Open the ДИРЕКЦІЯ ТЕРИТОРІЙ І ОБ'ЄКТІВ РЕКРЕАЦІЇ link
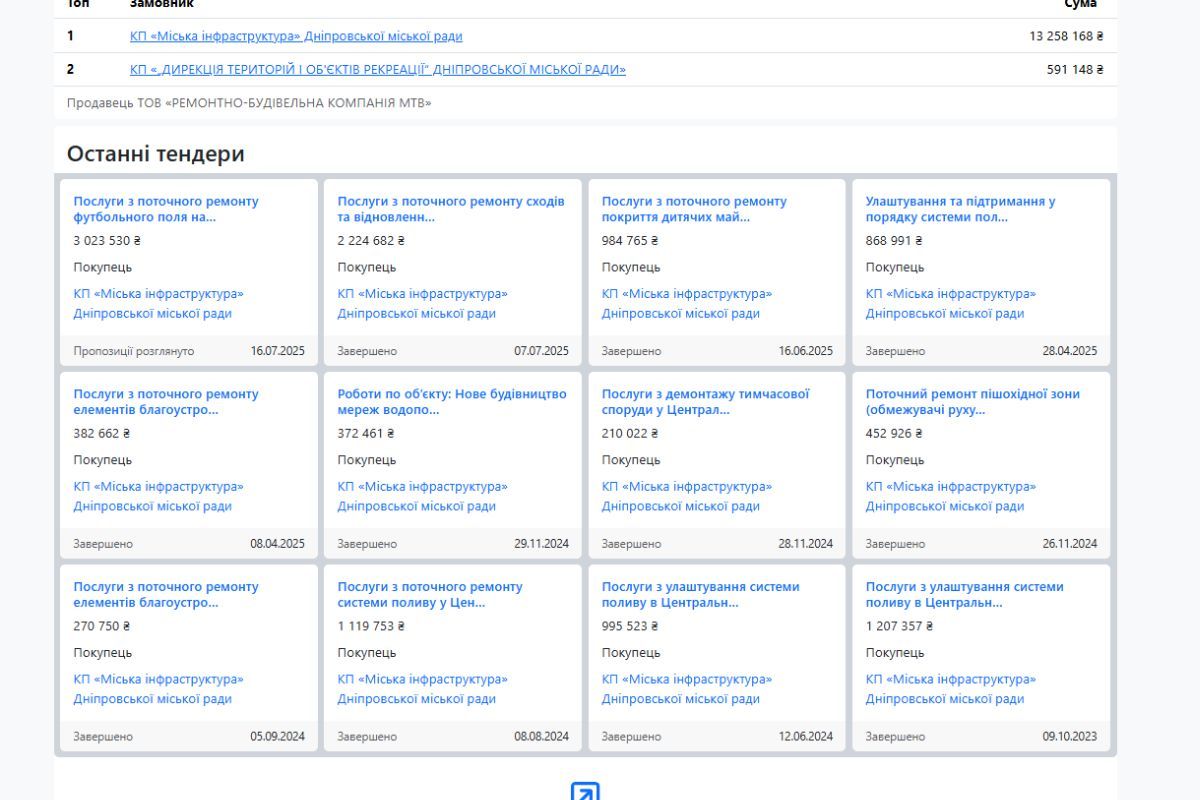1200x800 pixels. click(x=378, y=70)
